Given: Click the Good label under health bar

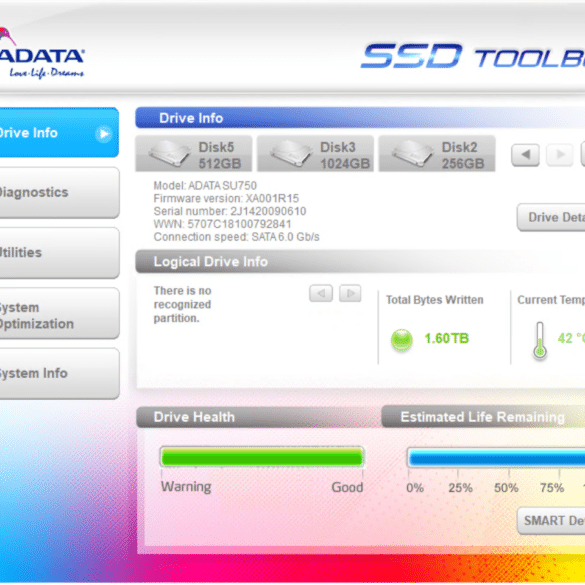Looking at the screenshot, I should [347, 487].
